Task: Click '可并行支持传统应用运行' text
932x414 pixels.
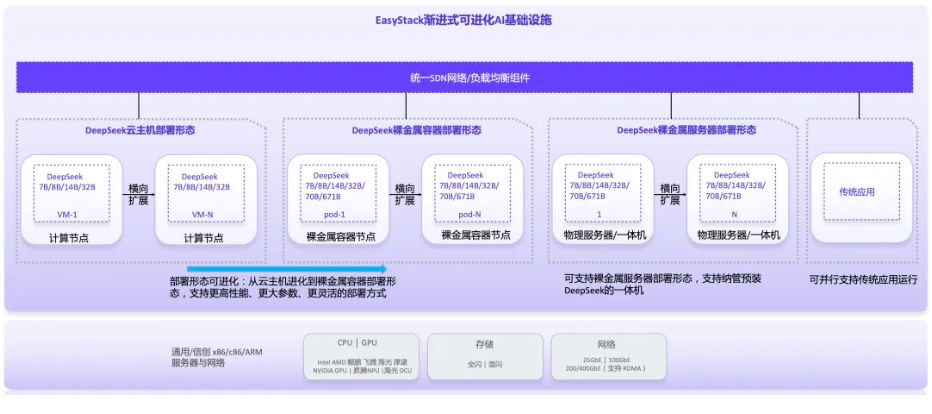Action: pyautogui.click(x=864, y=279)
